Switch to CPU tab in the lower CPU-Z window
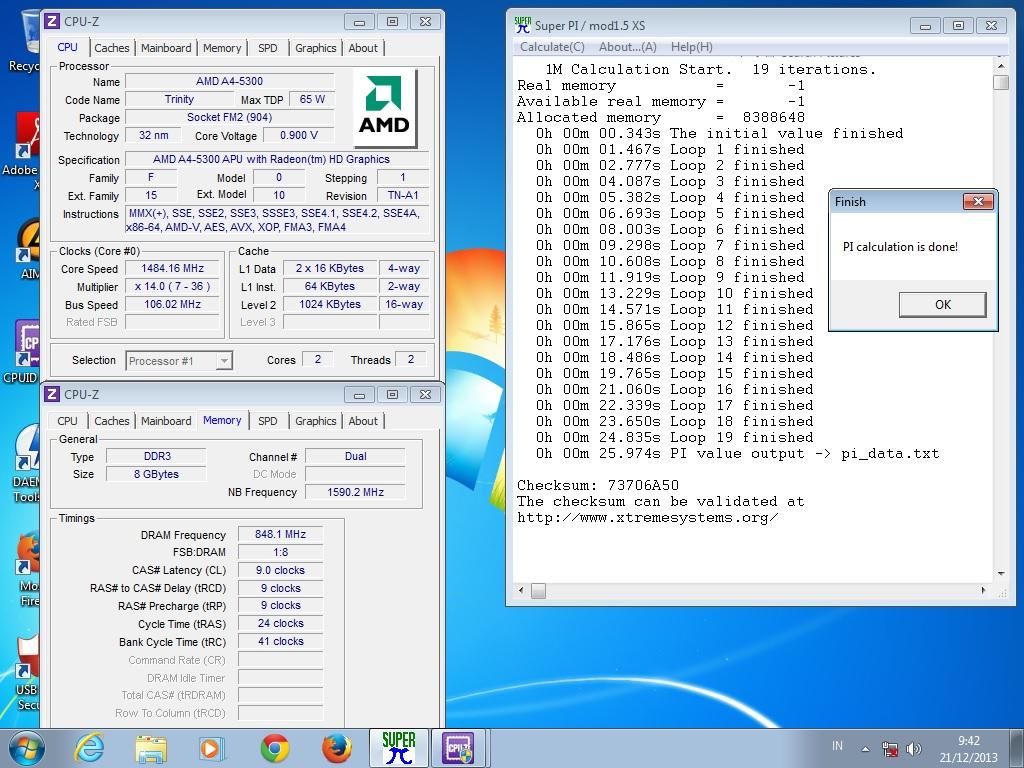1024x768 pixels. (67, 421)
